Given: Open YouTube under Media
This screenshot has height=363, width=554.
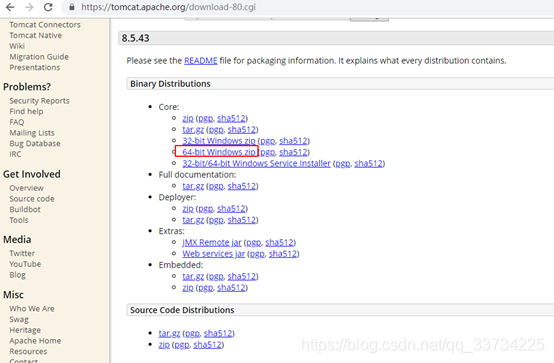Looking at the screenshot, I should pyautogui.click(x=25, y=264).
